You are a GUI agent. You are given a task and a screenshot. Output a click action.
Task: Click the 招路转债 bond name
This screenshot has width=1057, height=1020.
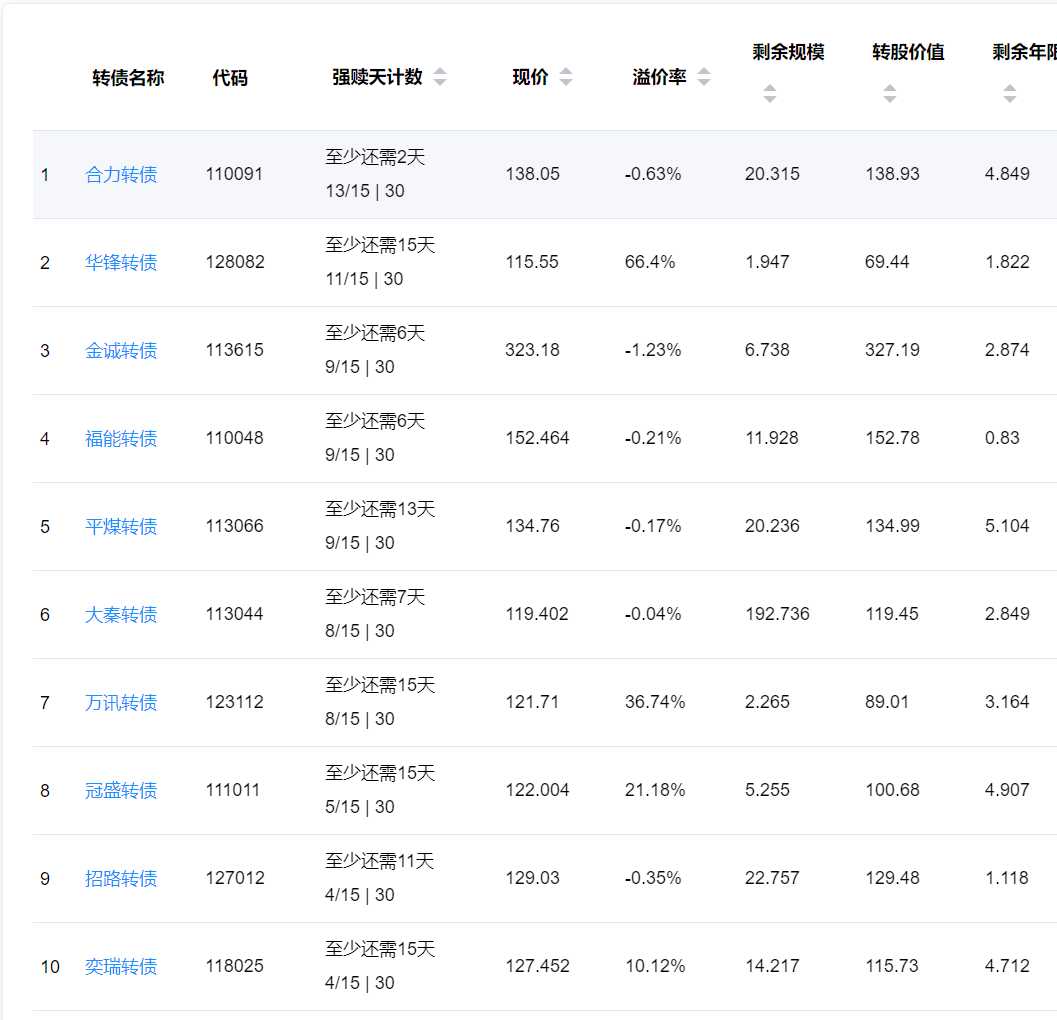pos(121,879)
